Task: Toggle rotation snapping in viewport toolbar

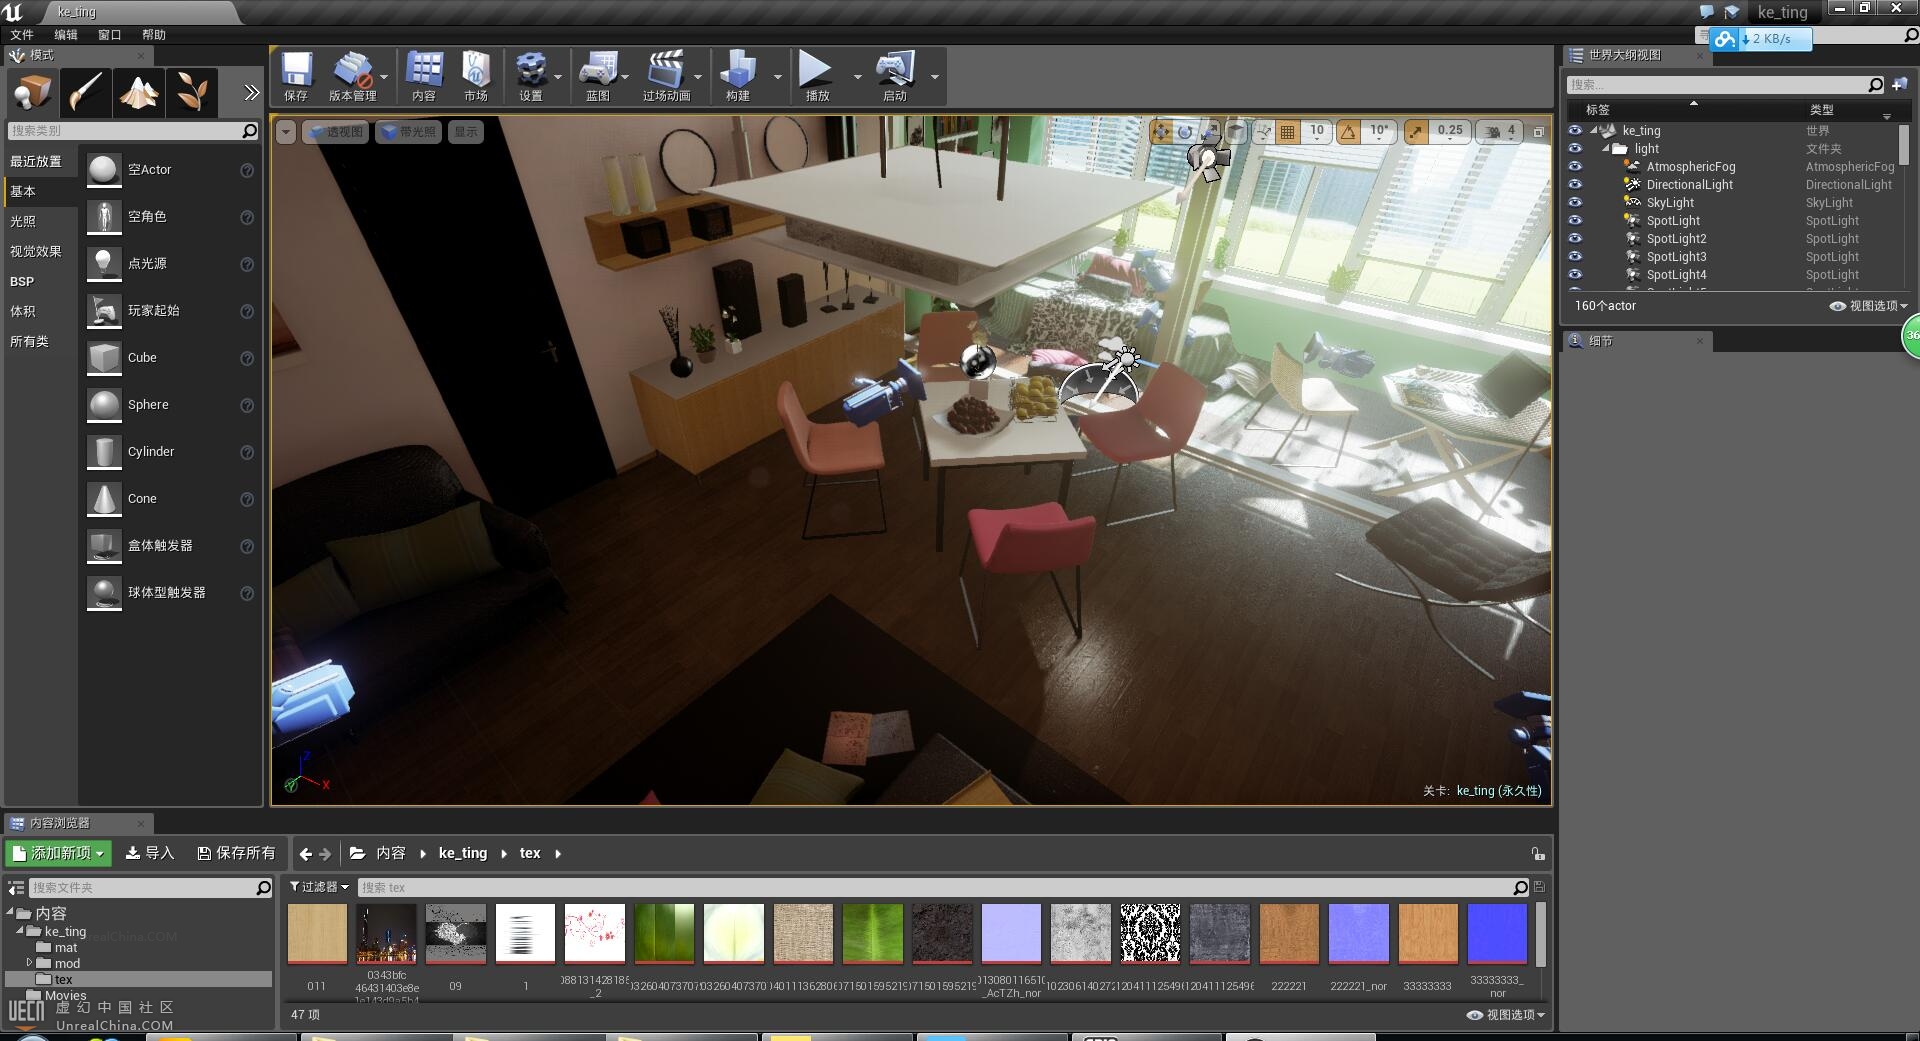Action: coord(1348,131)
